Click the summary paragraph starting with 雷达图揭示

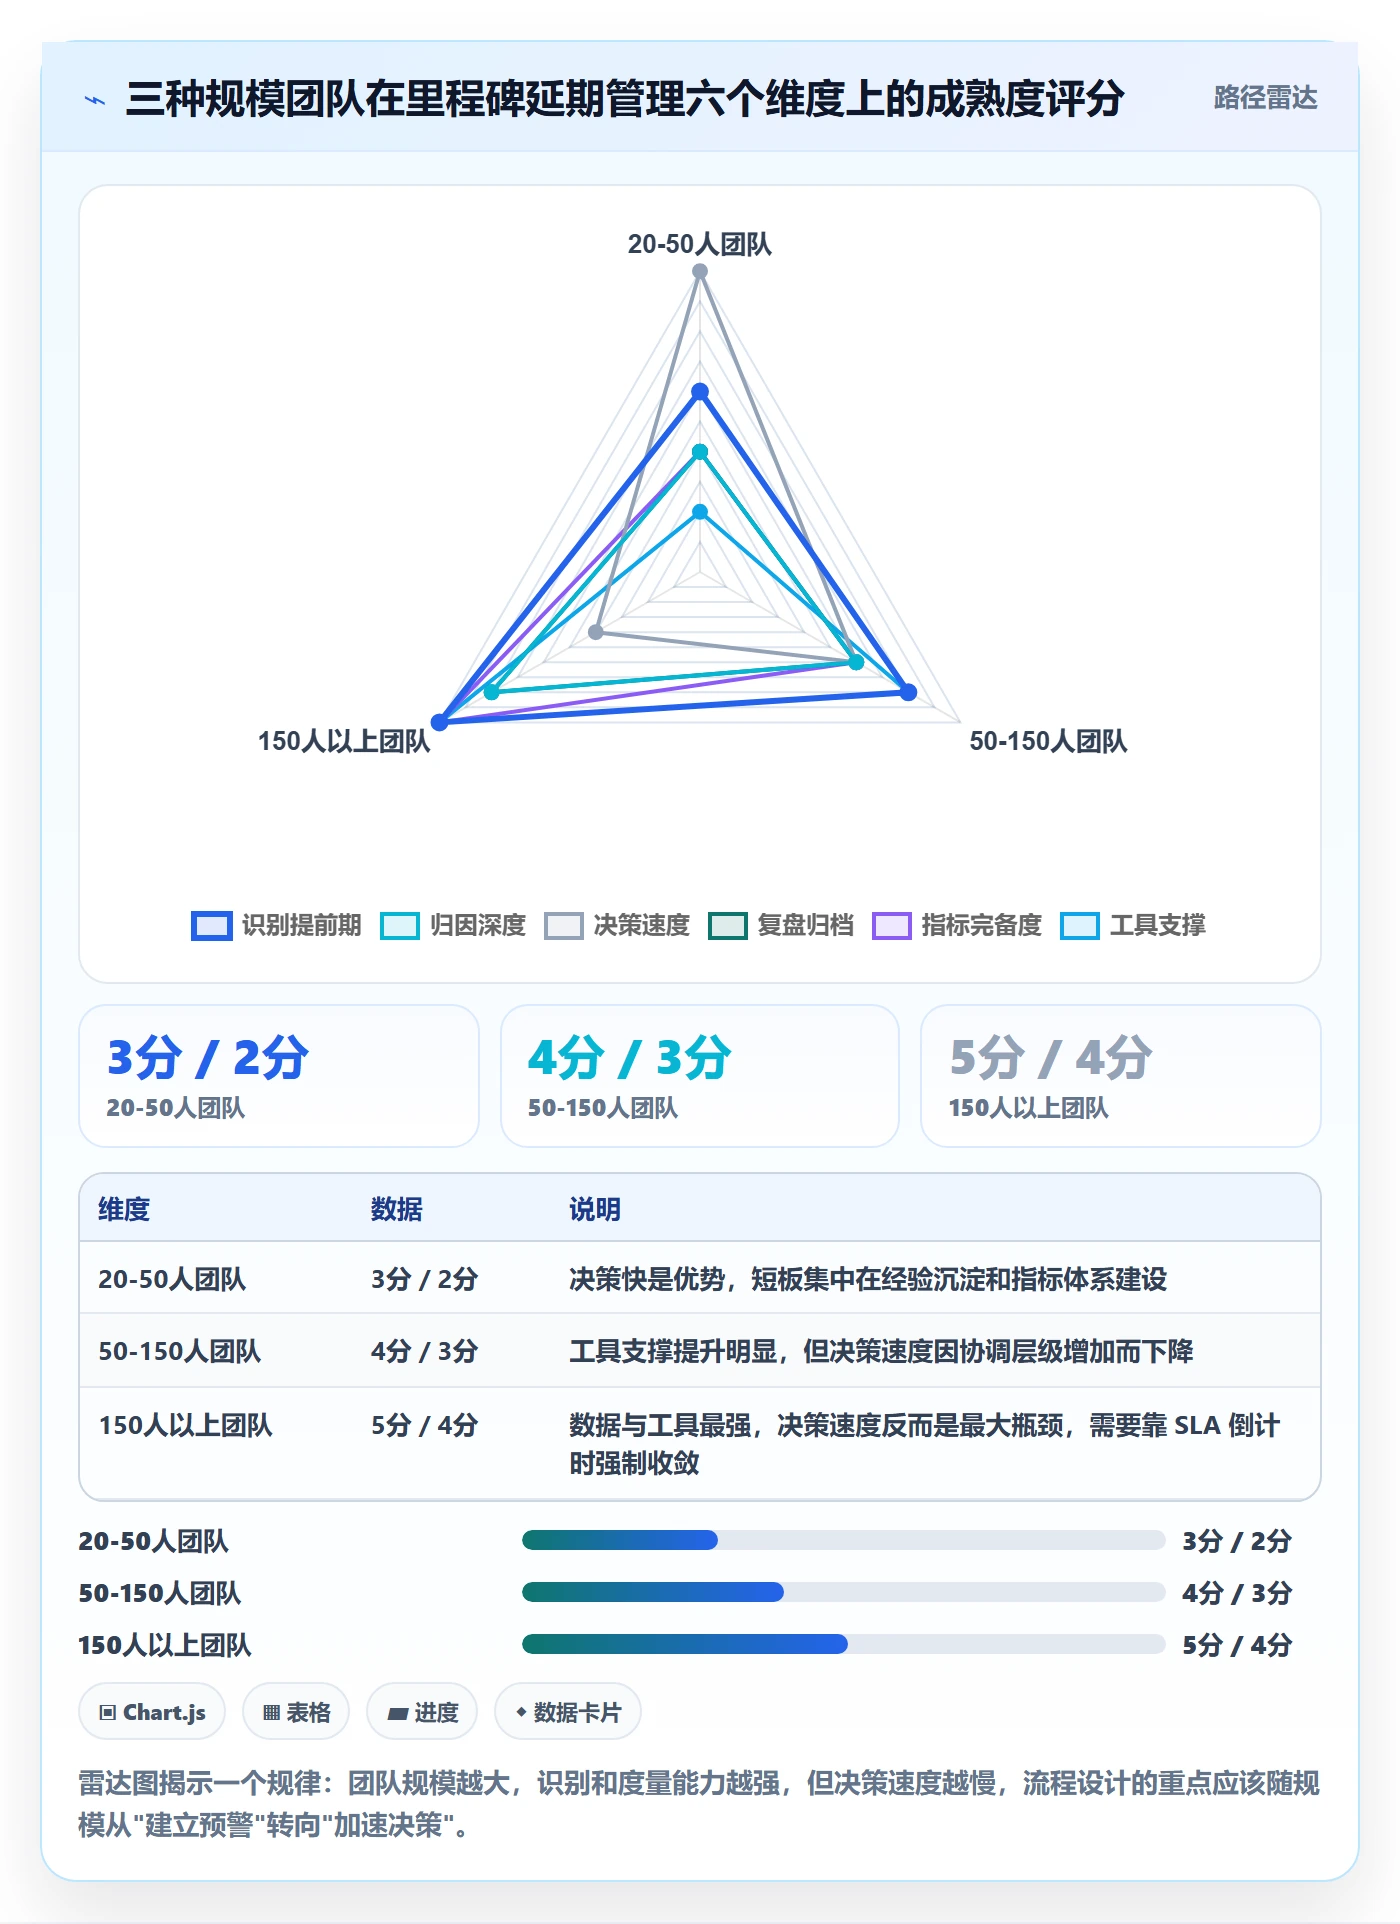[x=699, y=1804]
